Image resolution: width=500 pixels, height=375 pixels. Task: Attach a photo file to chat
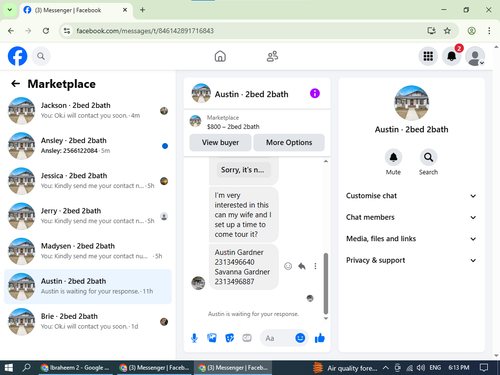pos(212,338)
